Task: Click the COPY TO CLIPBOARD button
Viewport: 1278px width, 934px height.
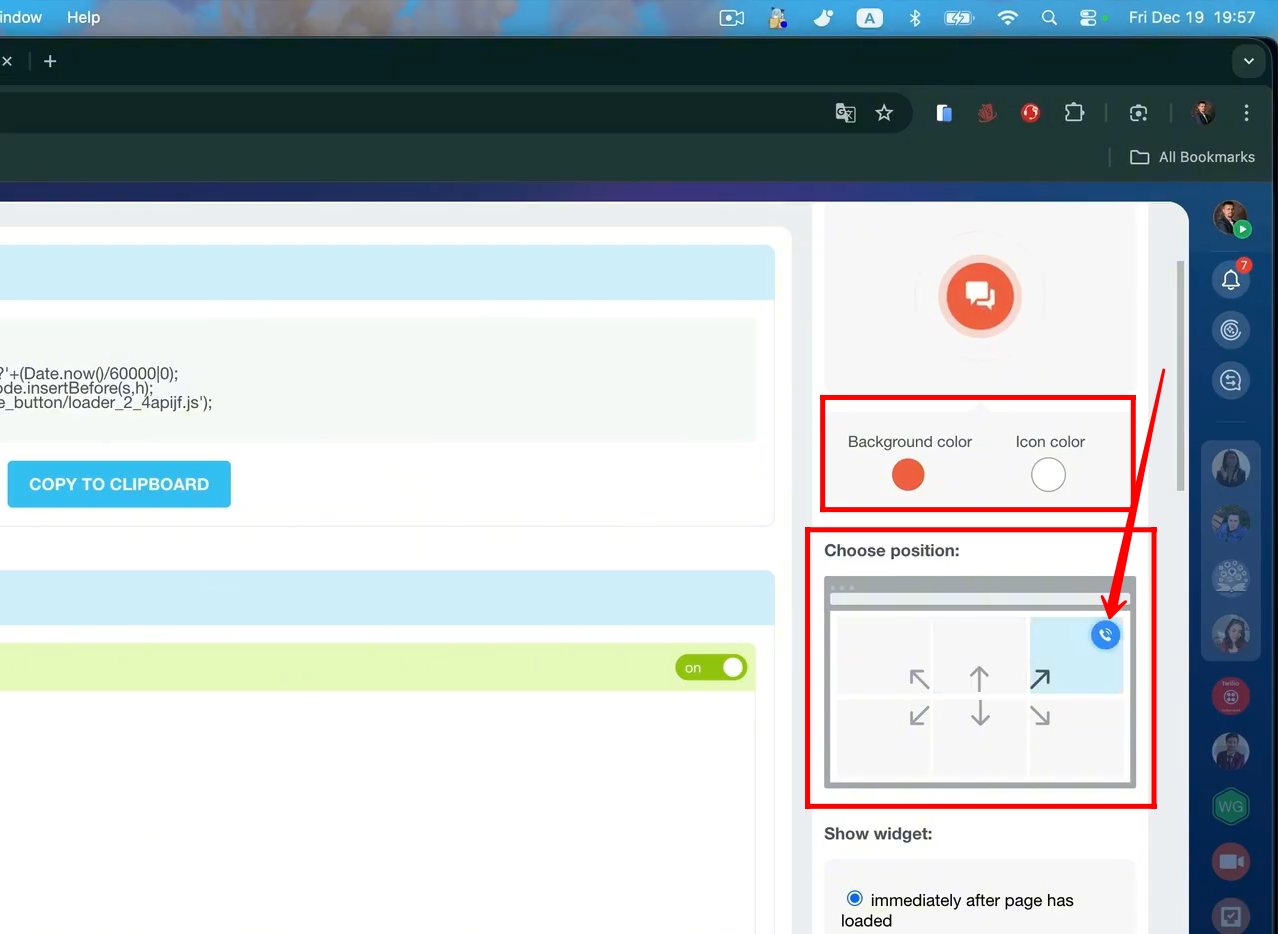Action: [x=119, y=484]
